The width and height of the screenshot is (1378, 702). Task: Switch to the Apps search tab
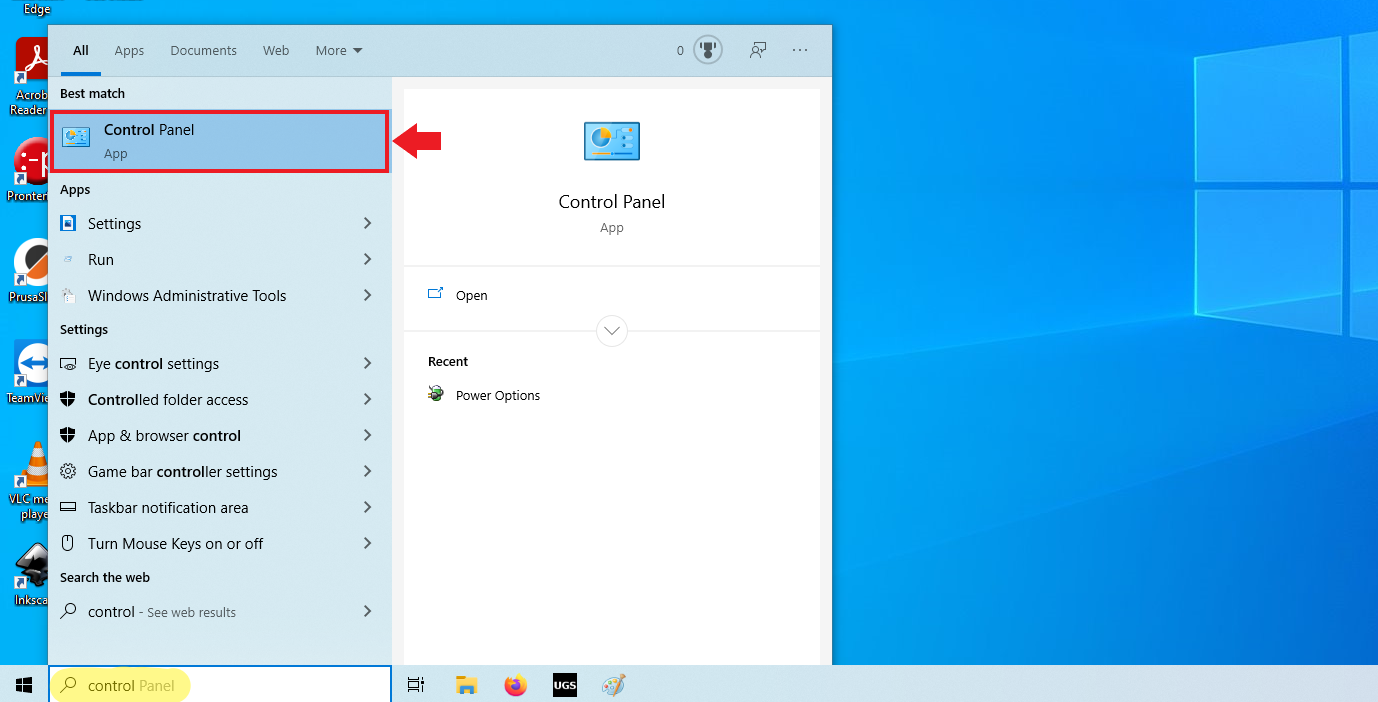click(x=129, y=50)
